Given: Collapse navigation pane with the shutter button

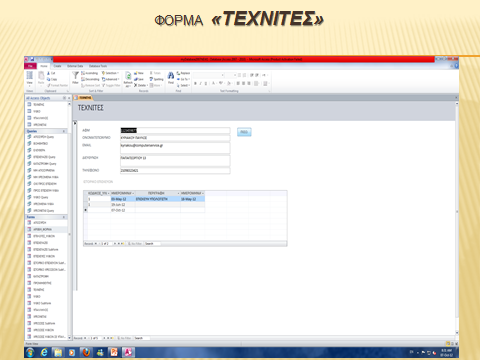Looking at the screenshot, I should (69, 98).
